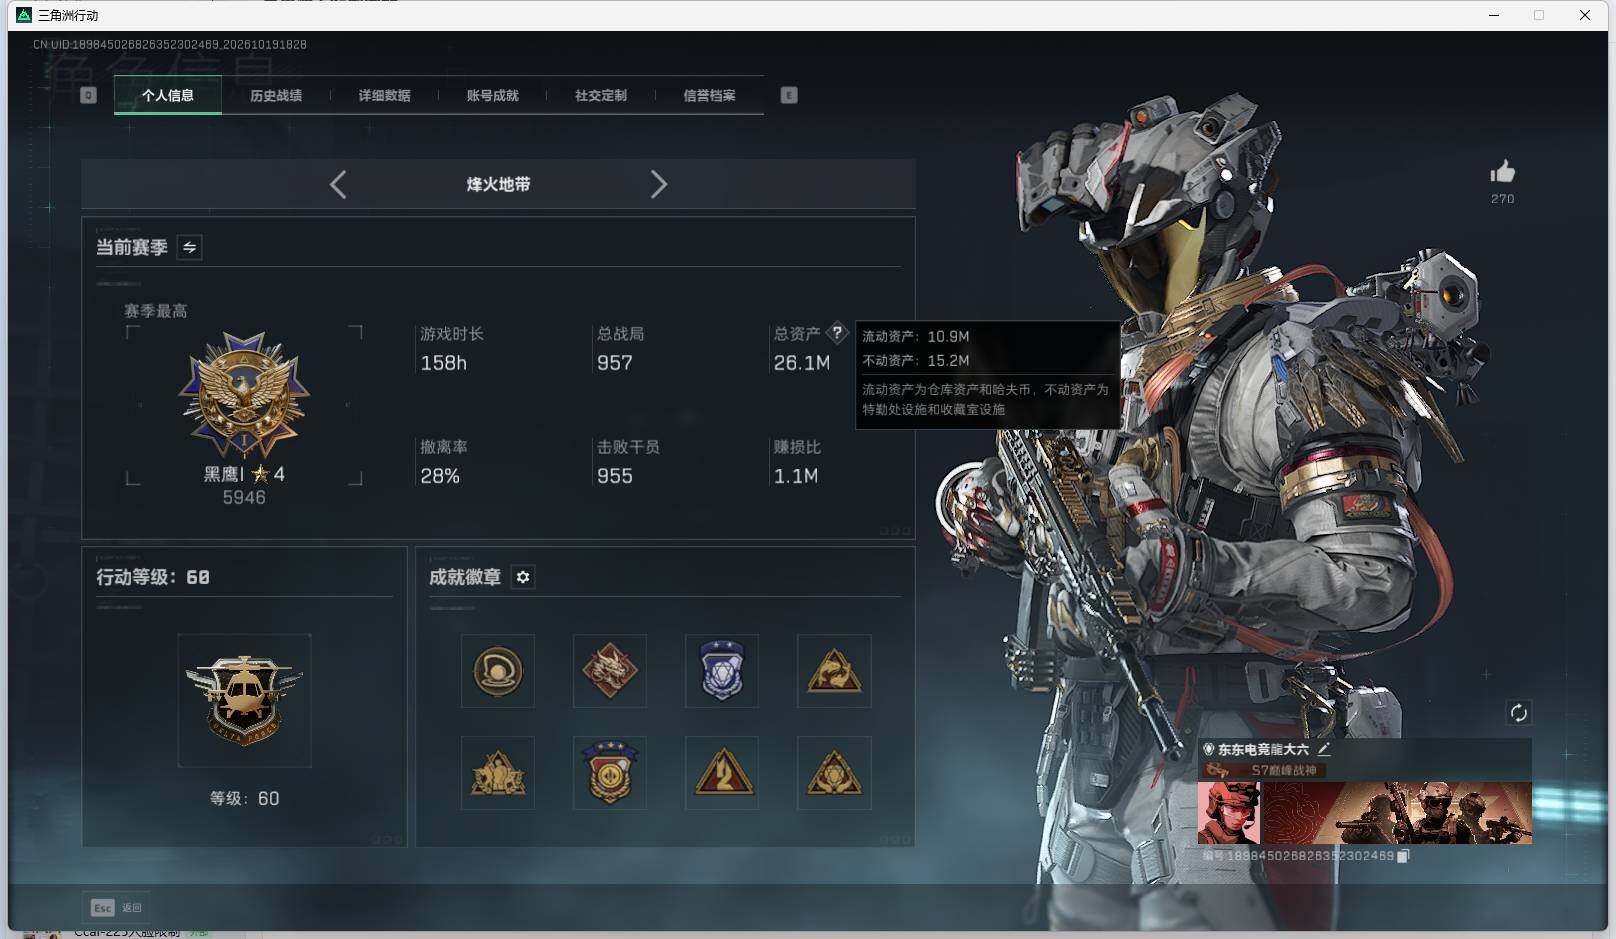Select the top-right orange triangle badge
This screenshot has height=939, width=1616.
(x=834, y=671)
